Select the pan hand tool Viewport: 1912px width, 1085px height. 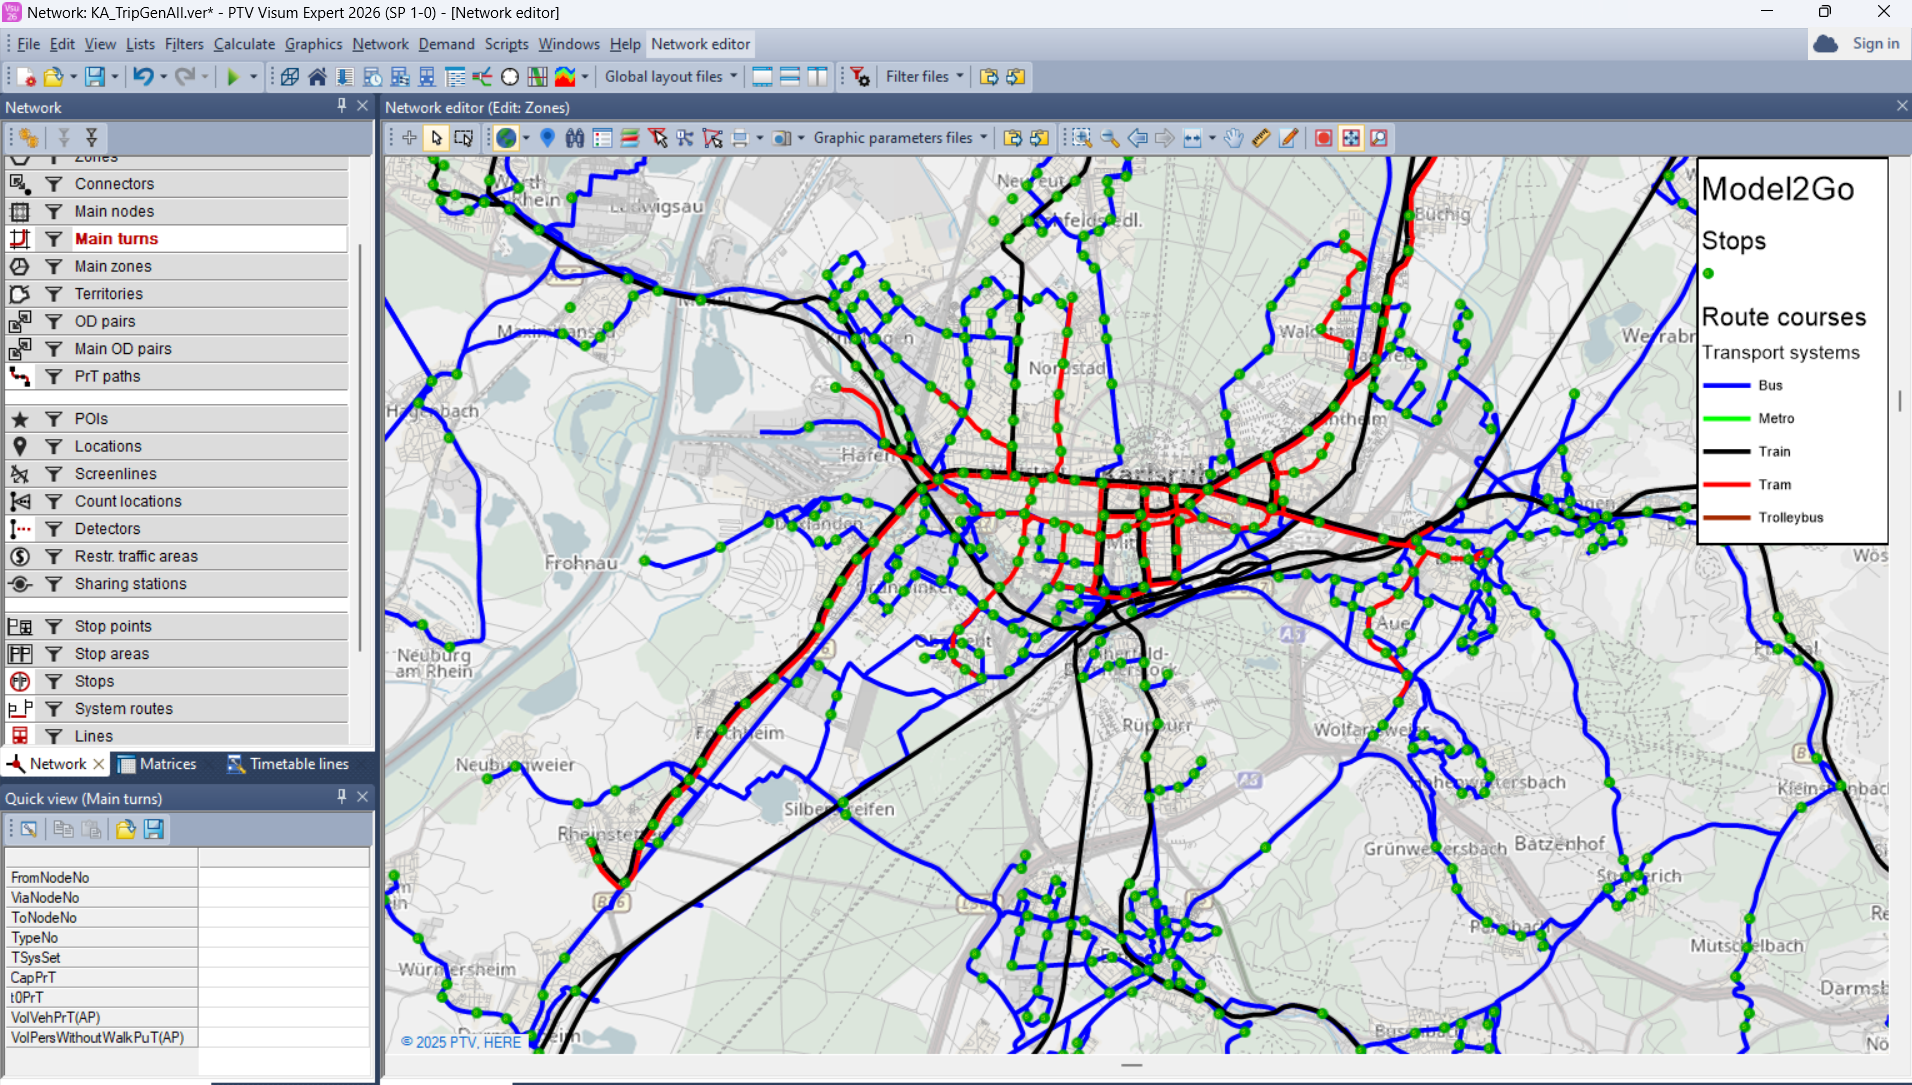1234,138
